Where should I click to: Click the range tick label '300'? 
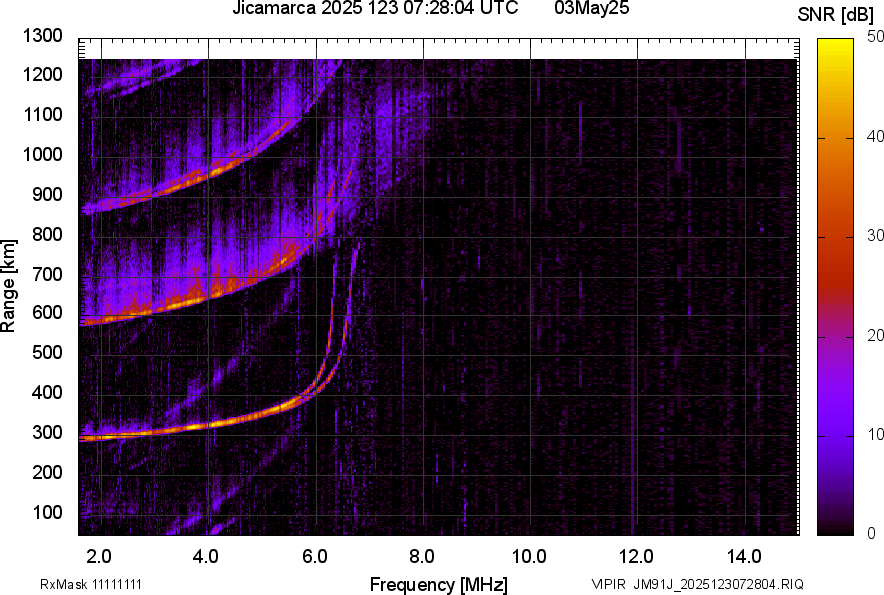(x=47, y=433)
